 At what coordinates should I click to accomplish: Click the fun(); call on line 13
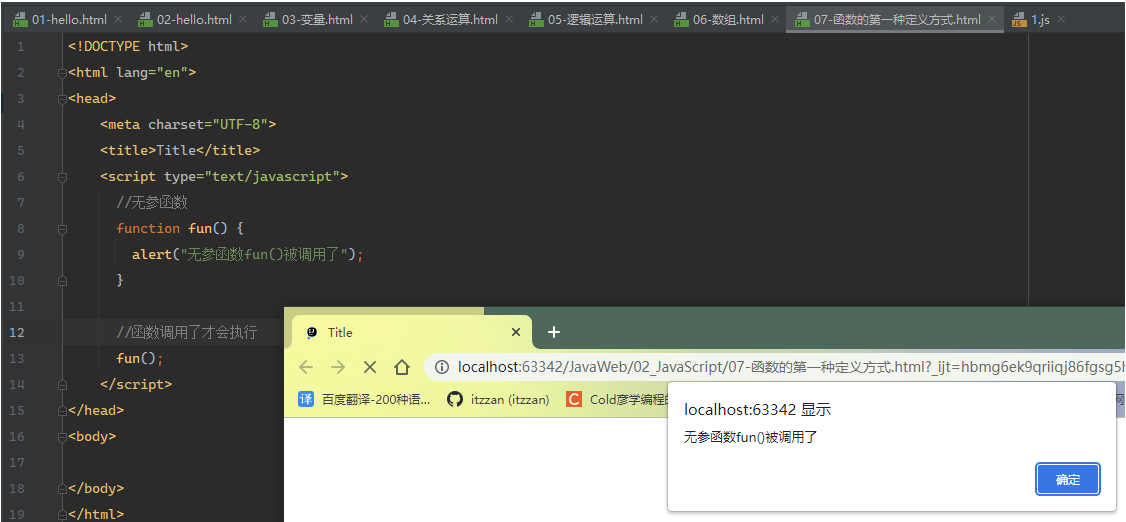140,358
